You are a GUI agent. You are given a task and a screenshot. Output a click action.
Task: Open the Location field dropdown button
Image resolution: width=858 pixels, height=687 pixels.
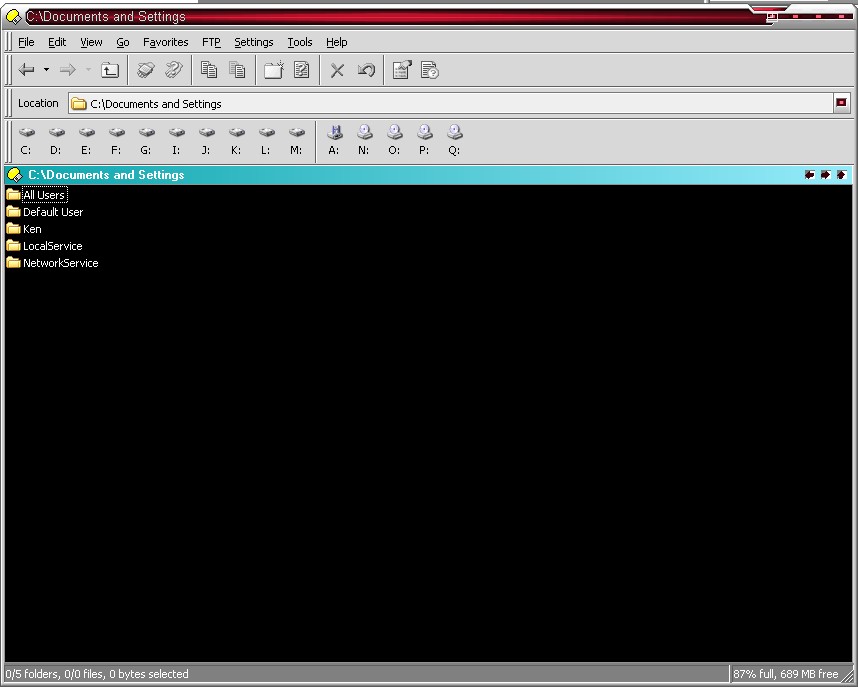tap(842, 103)
